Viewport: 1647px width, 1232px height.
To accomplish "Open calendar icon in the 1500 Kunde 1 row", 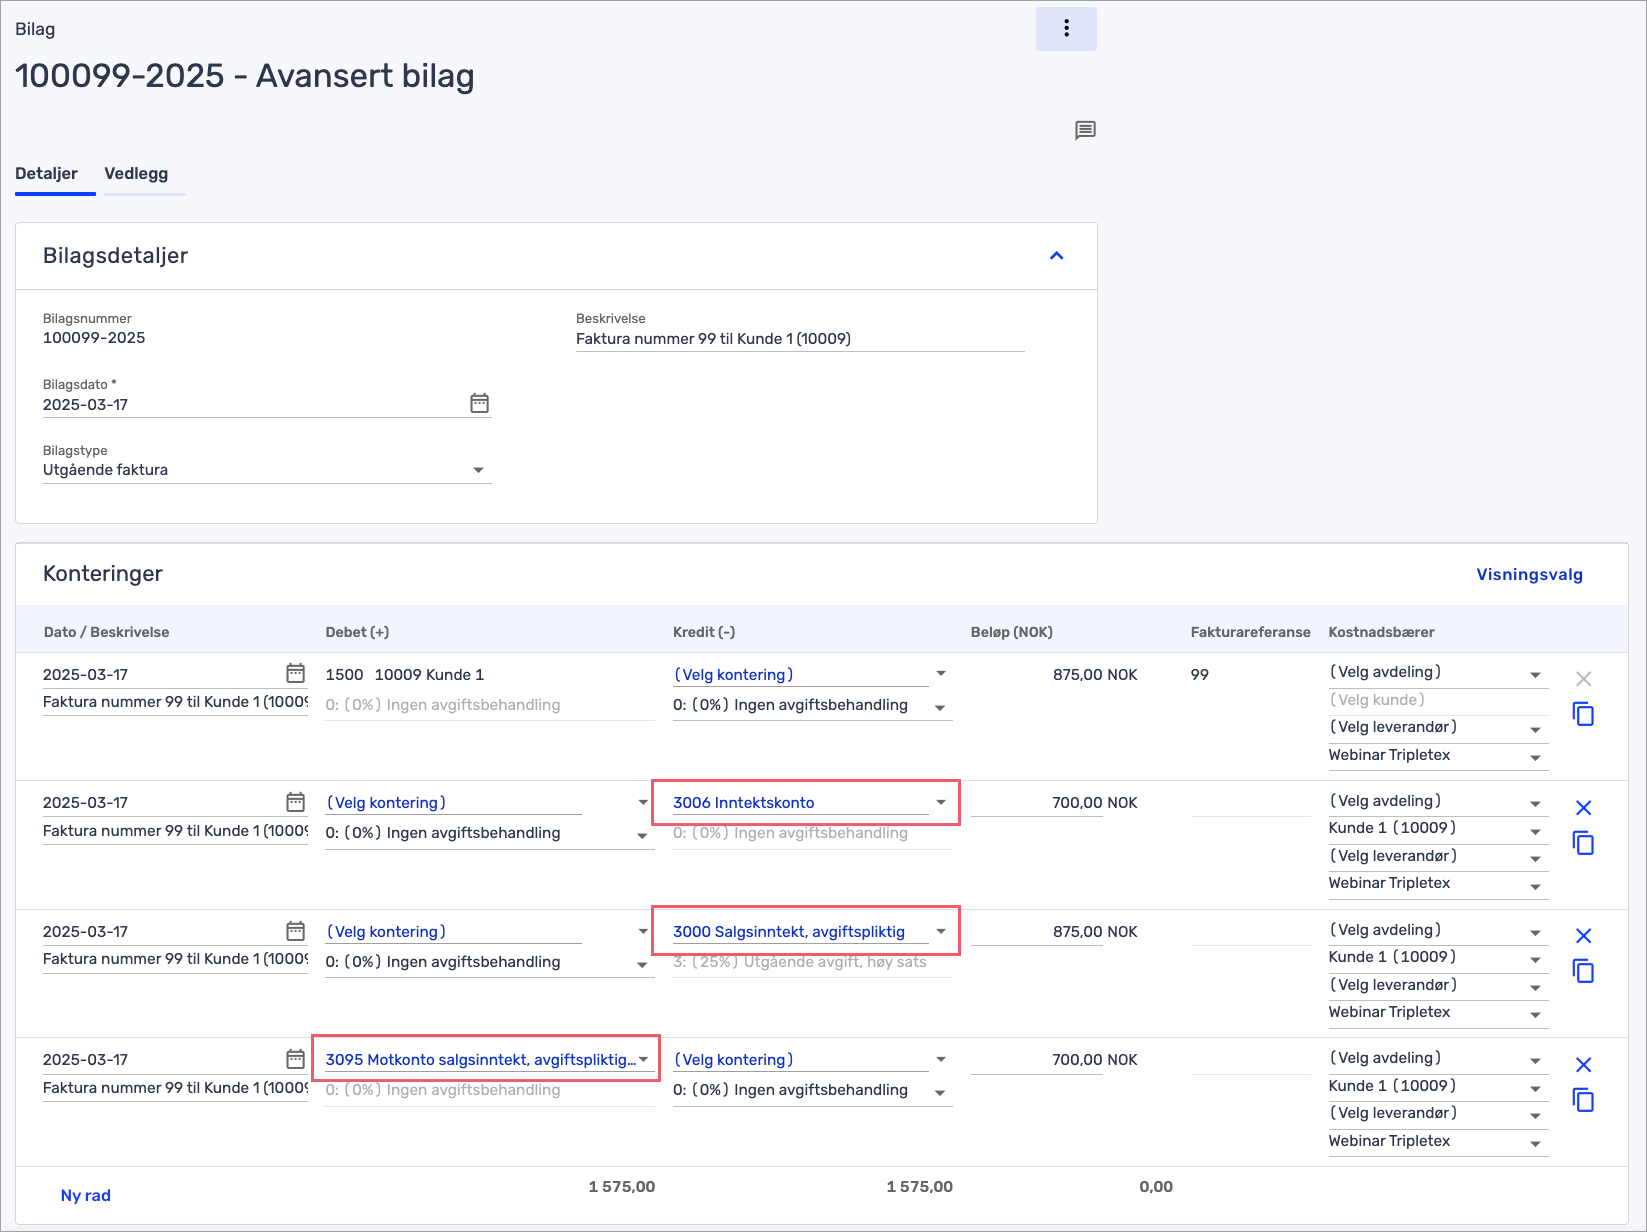I will click(295, 673).
